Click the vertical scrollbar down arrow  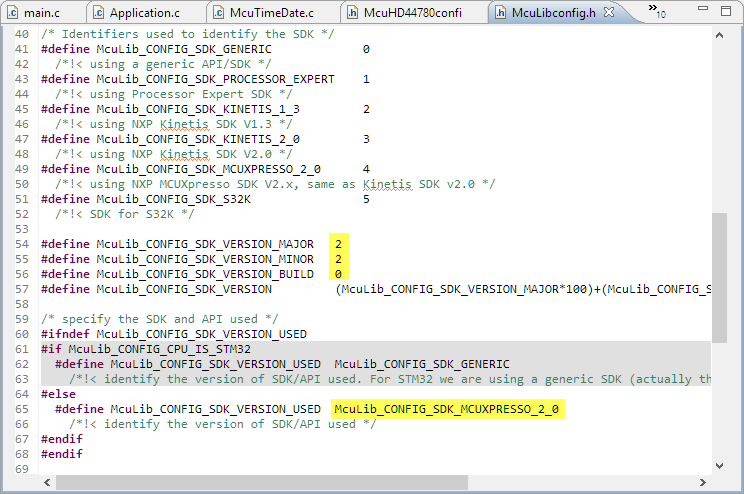point(719,465)
